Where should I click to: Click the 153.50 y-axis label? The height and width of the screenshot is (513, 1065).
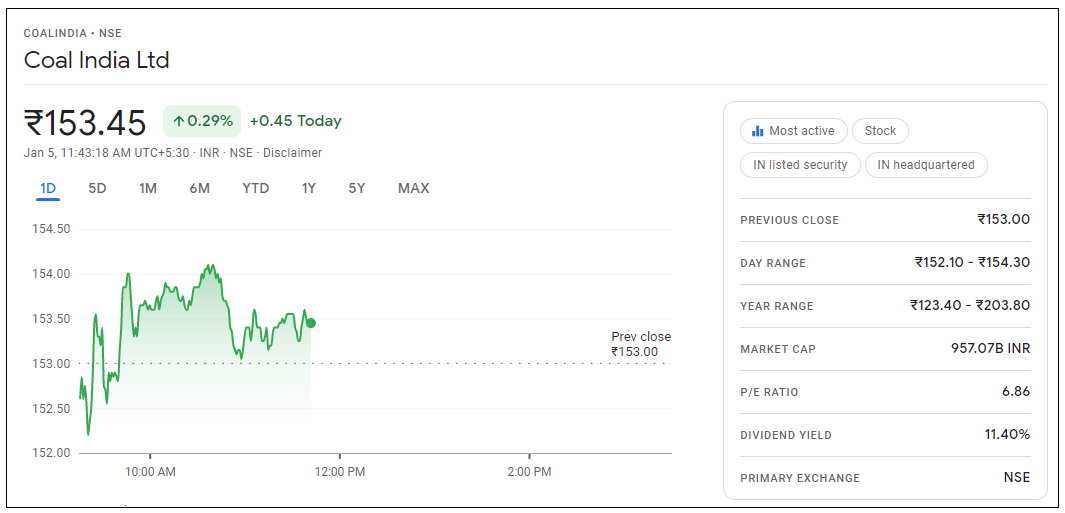pyautogui.click(x=51, y=319)
